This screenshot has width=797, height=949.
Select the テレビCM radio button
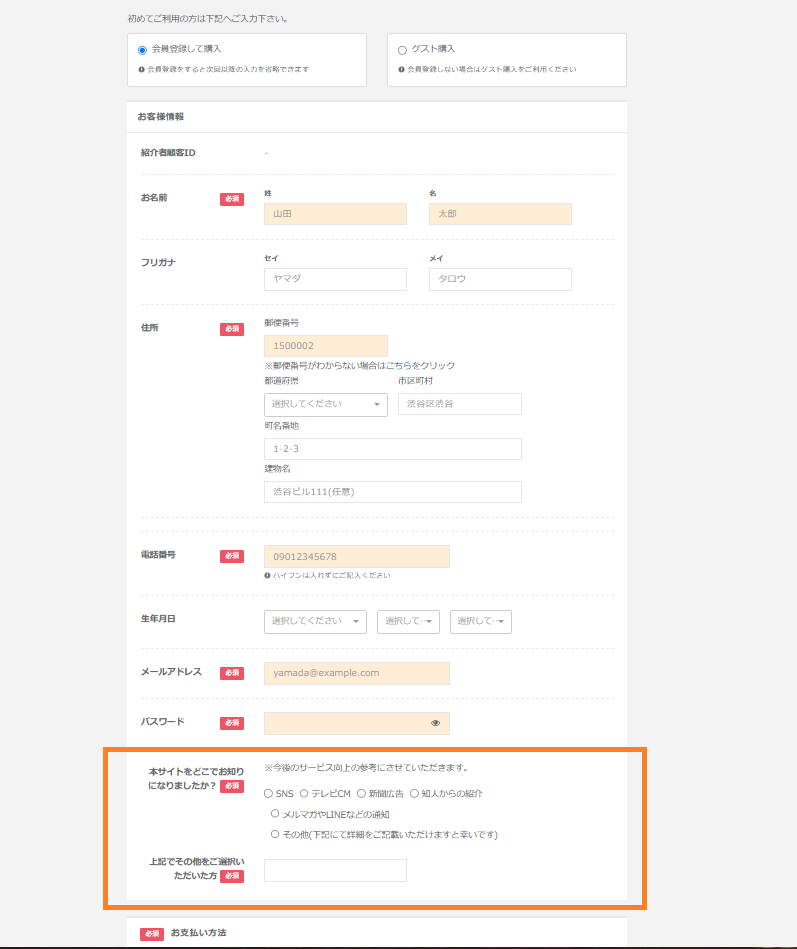tap(304, 793)
